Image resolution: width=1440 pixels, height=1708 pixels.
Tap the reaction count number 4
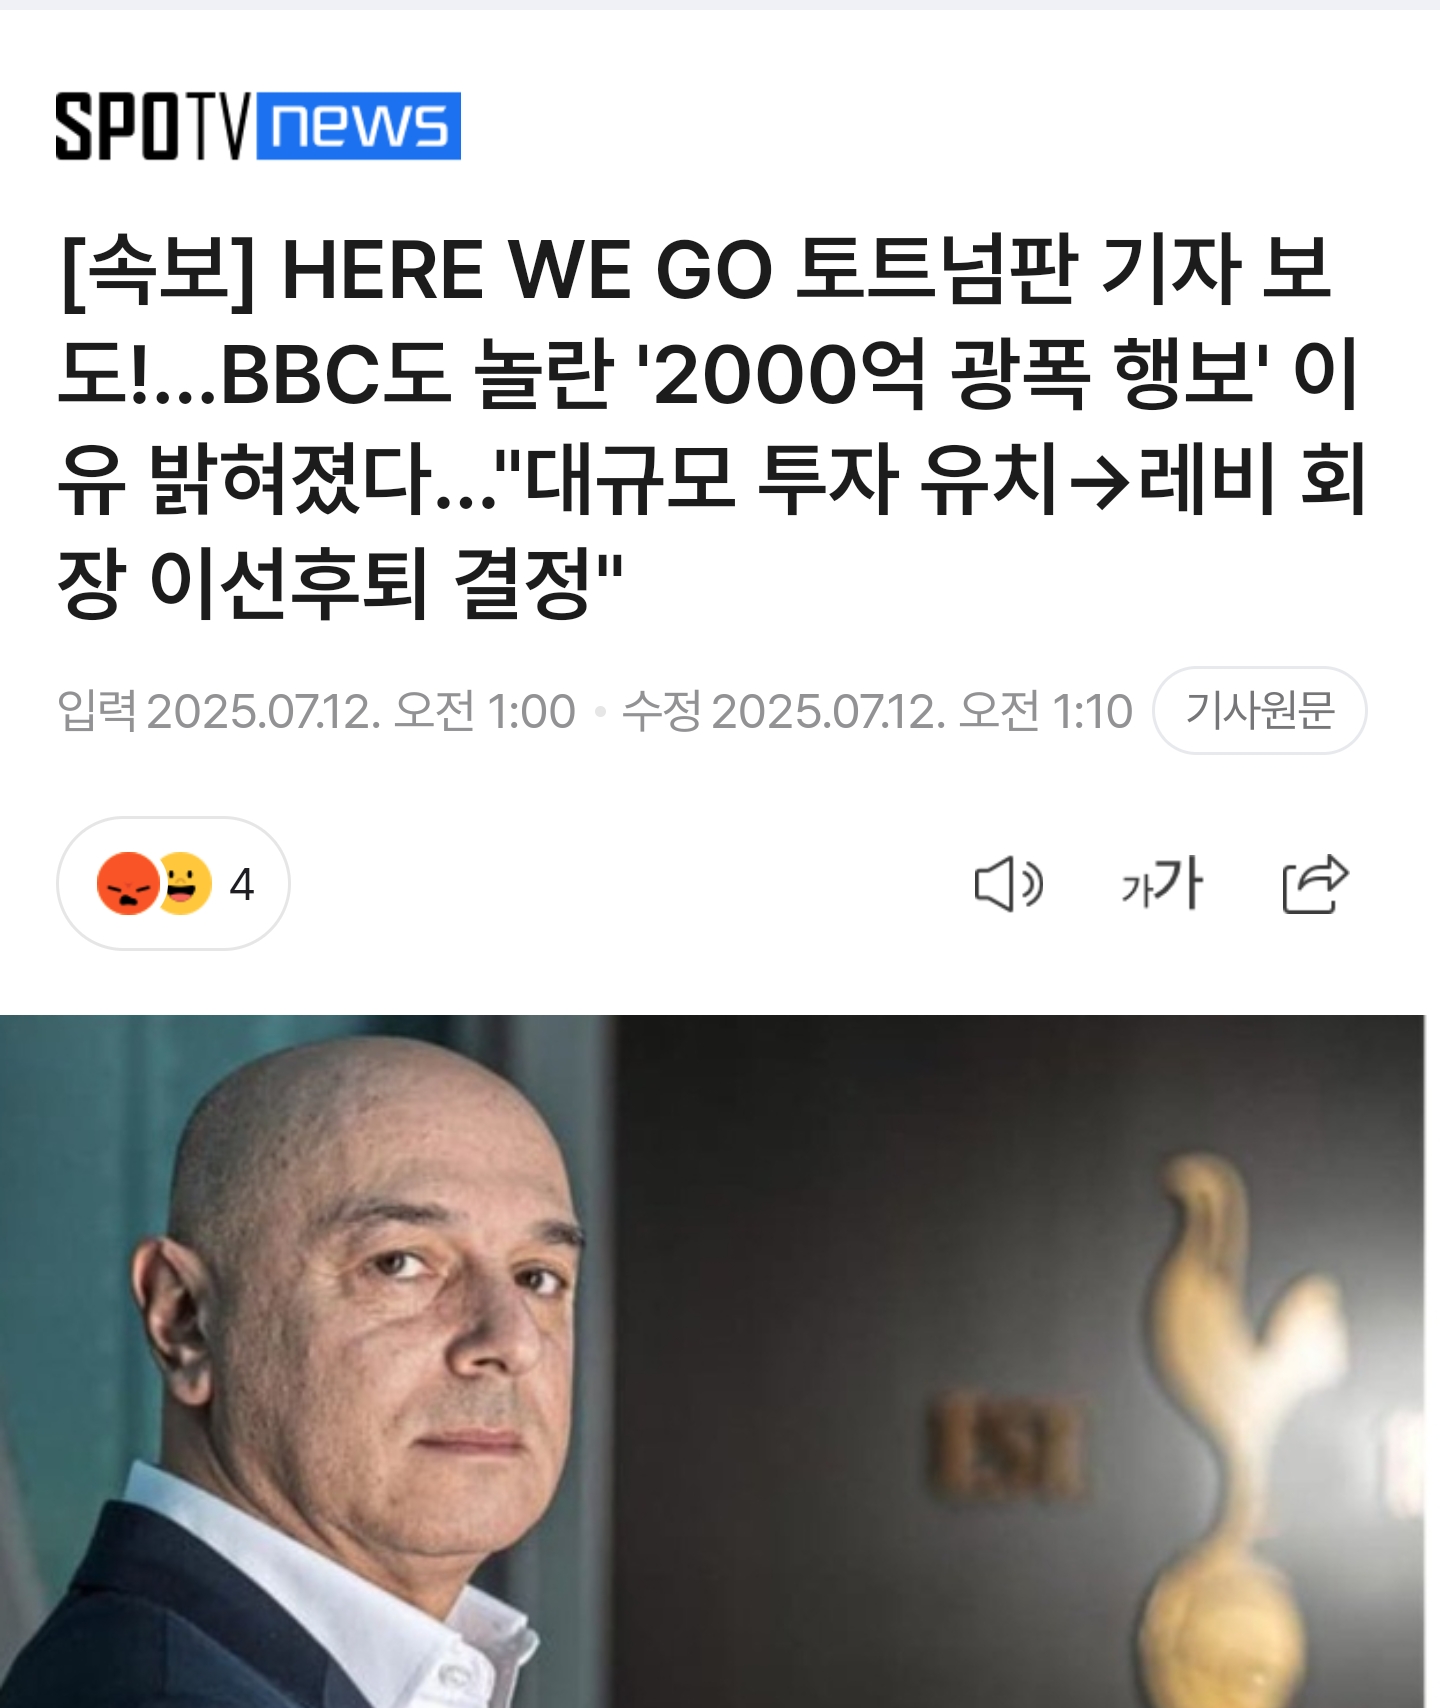point(242,884)
